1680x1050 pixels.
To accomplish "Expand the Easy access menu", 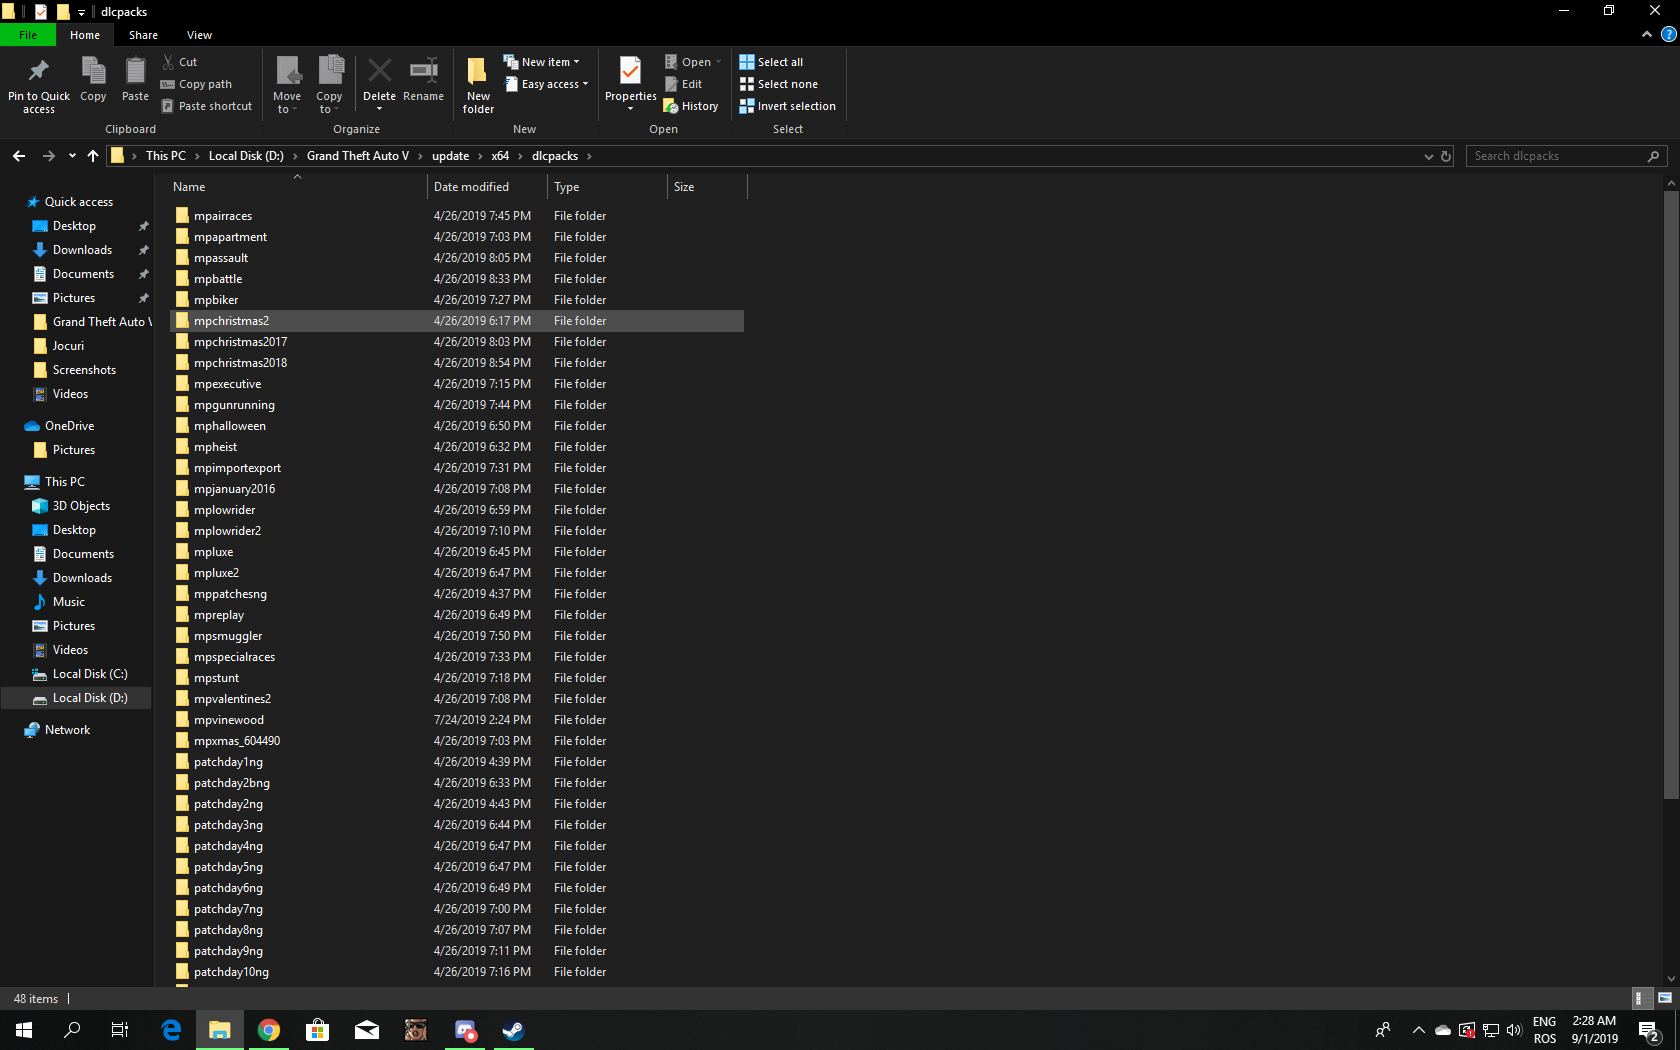I will click(546, 84).
